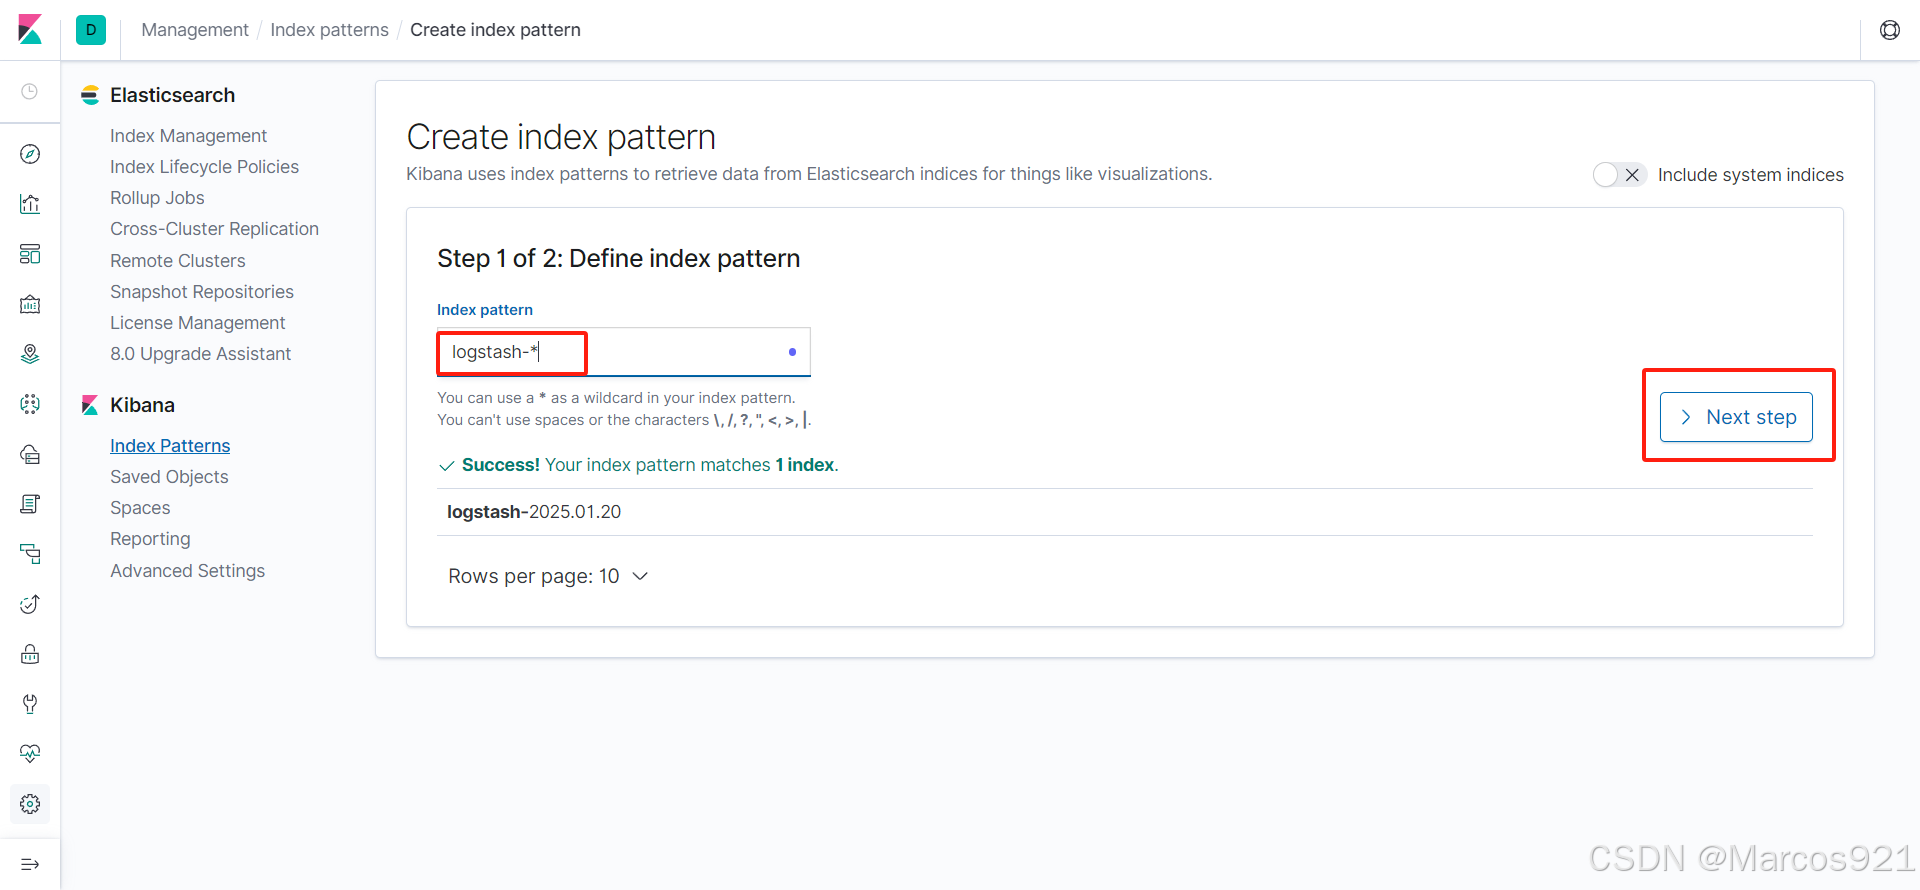Toggle Include system indices switch
The width and height of the screenshot is (1920, 890).
pos(1619,175)
